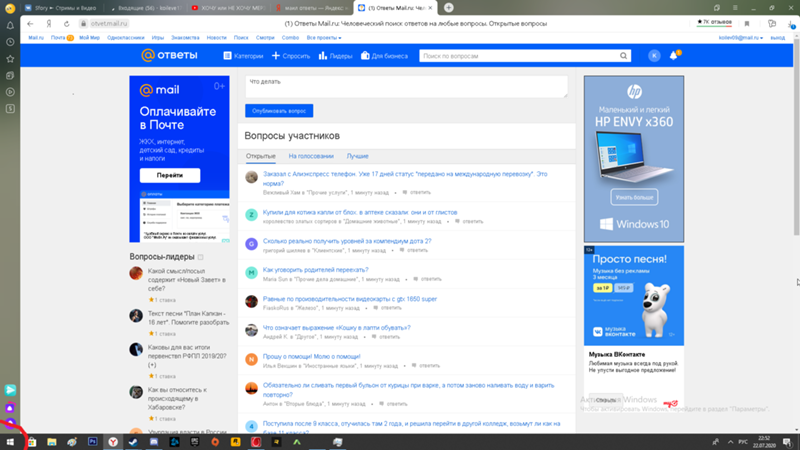This screenshot has height=450, width=800.
Task: Select the 'Лучшие' tab
Action: (x=357, y=156)
